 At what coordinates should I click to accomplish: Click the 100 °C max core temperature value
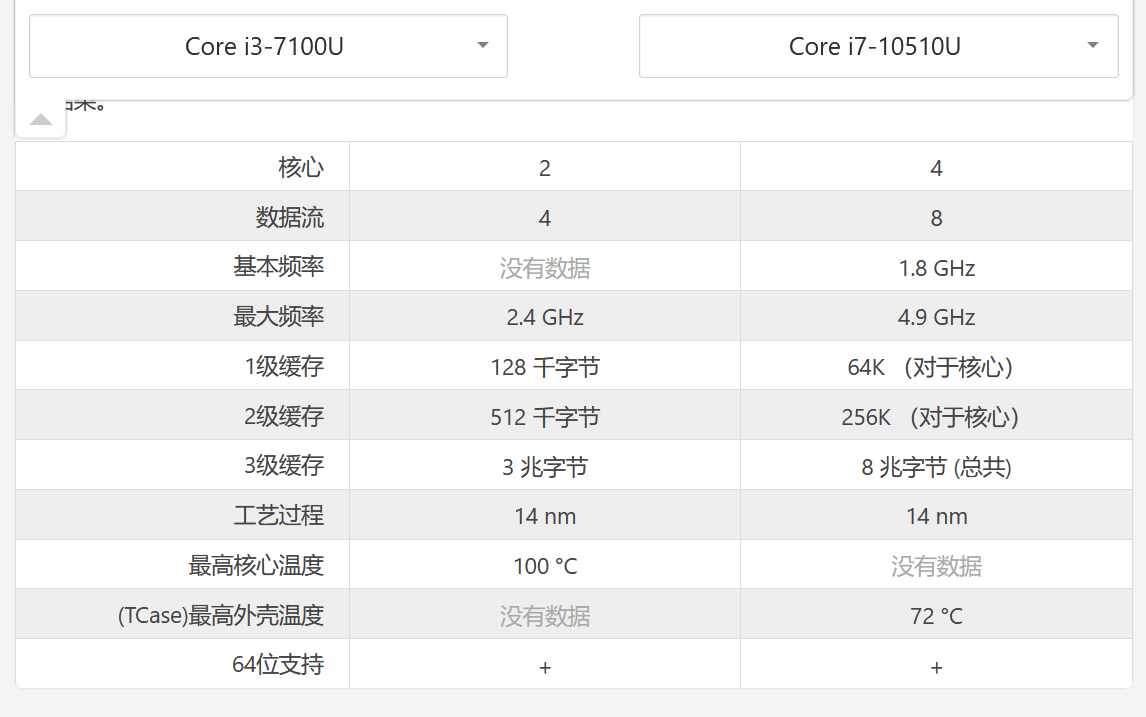544,566
